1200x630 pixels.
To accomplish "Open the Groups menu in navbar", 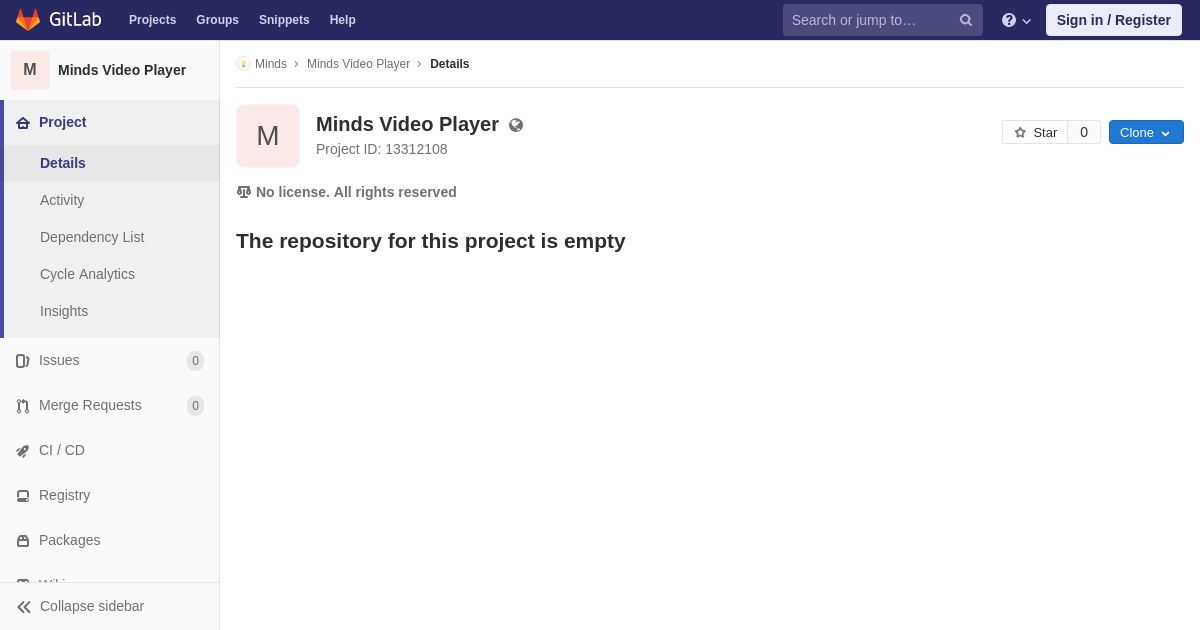I will (217, 20).
